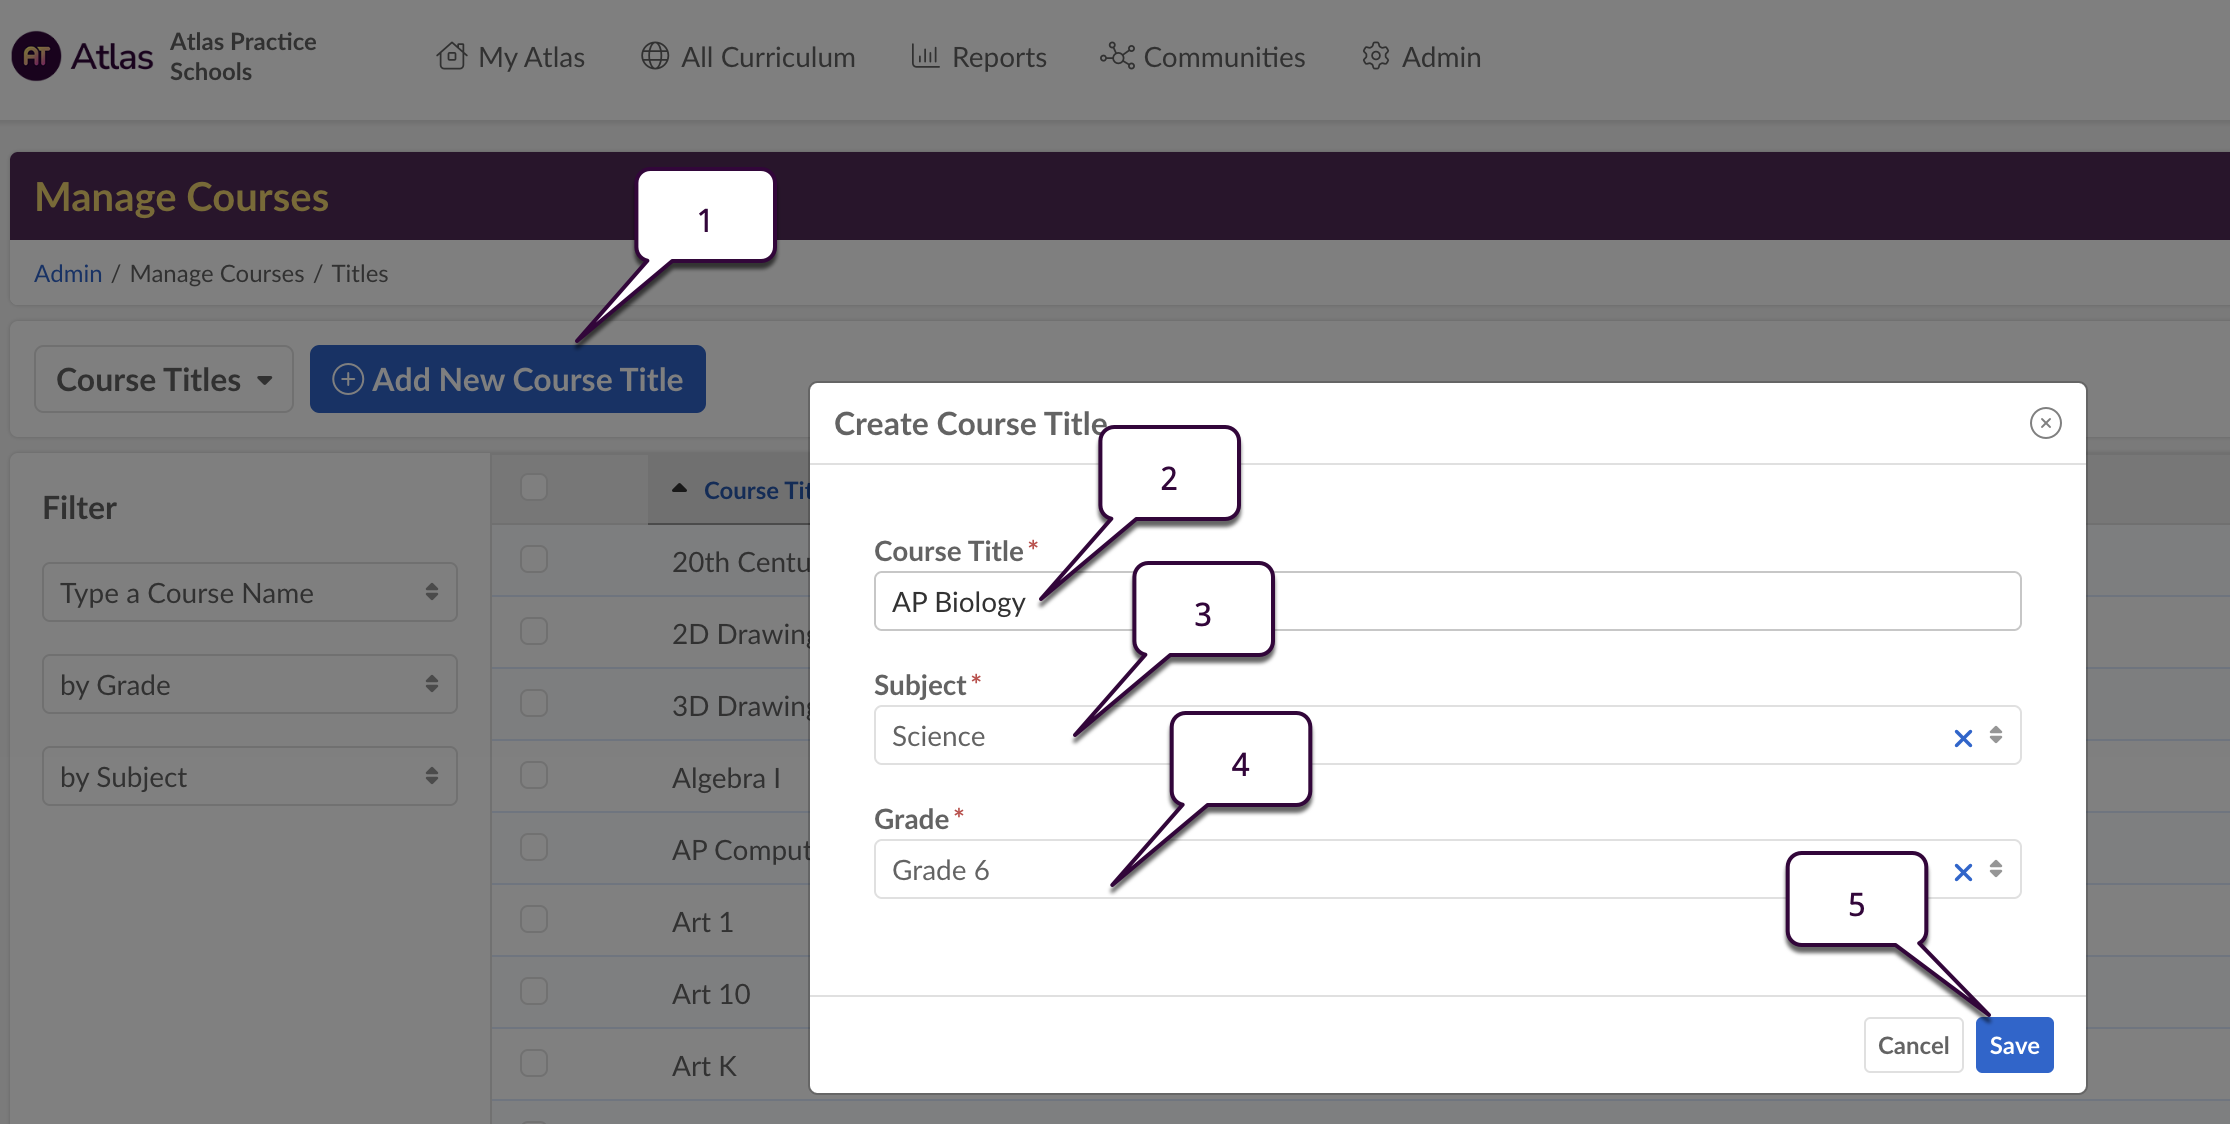Screen dimensions: 2230x1124
Task: Click the Atlas logo icon
Action: click(x=36, y=56)
